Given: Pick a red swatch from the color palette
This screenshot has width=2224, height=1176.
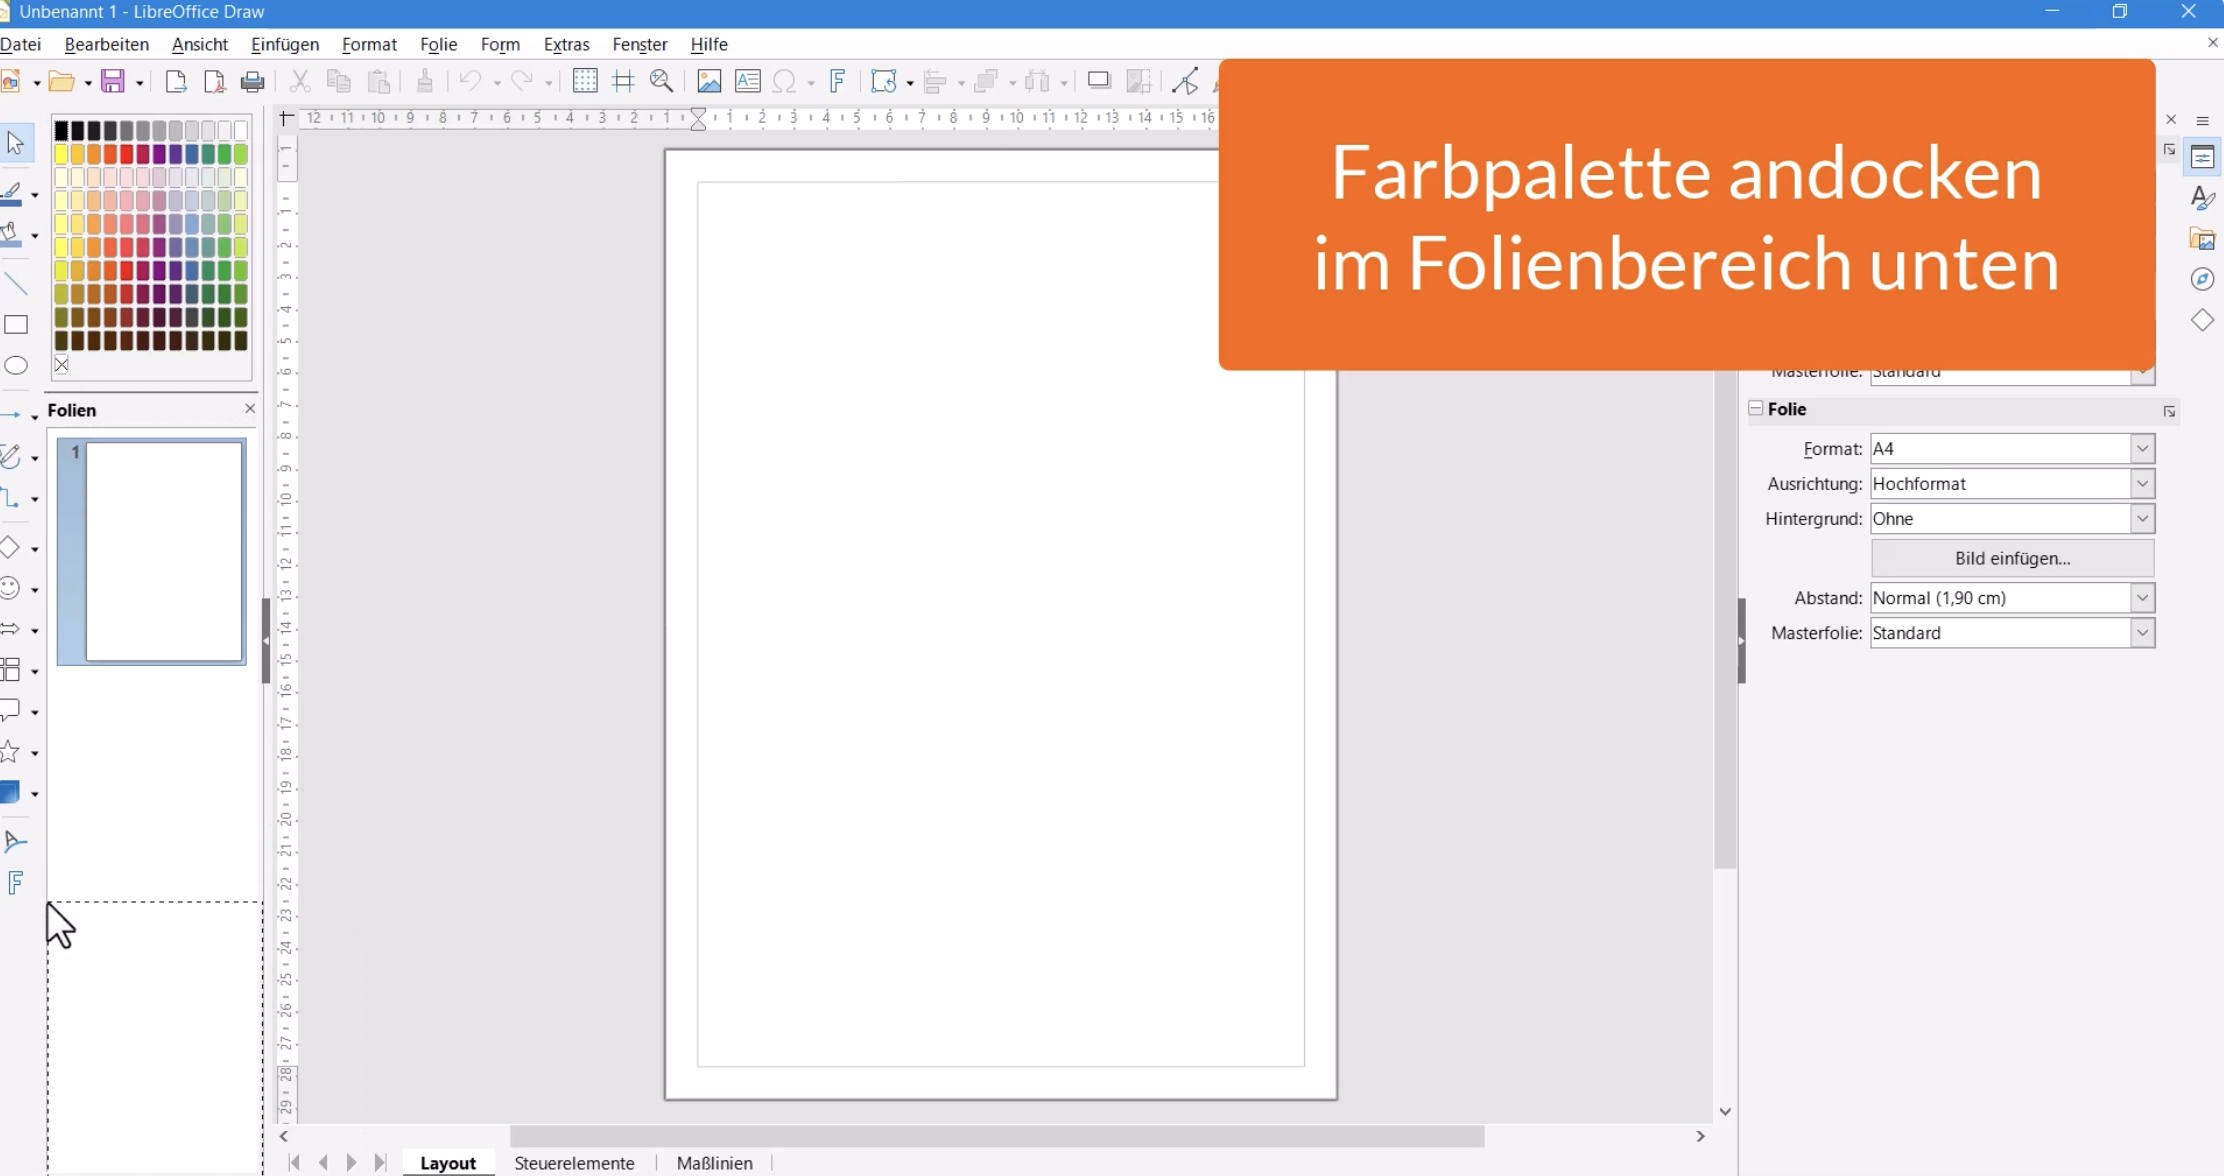Looking at the screenshot, I should click(x=126, y=155).
